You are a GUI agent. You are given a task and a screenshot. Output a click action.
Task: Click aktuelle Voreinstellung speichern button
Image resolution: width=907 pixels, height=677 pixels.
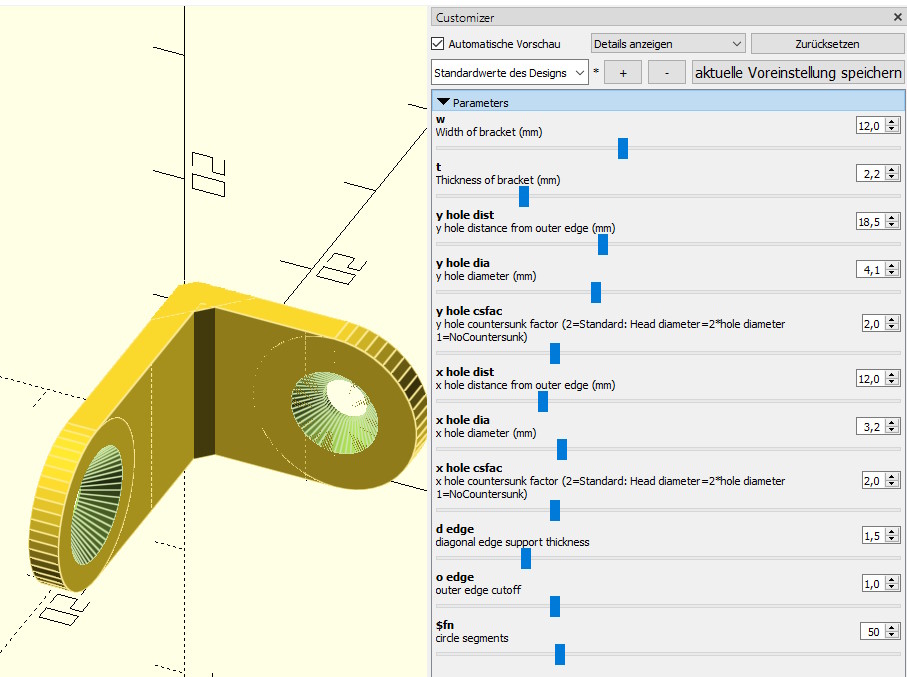(798, 73)
